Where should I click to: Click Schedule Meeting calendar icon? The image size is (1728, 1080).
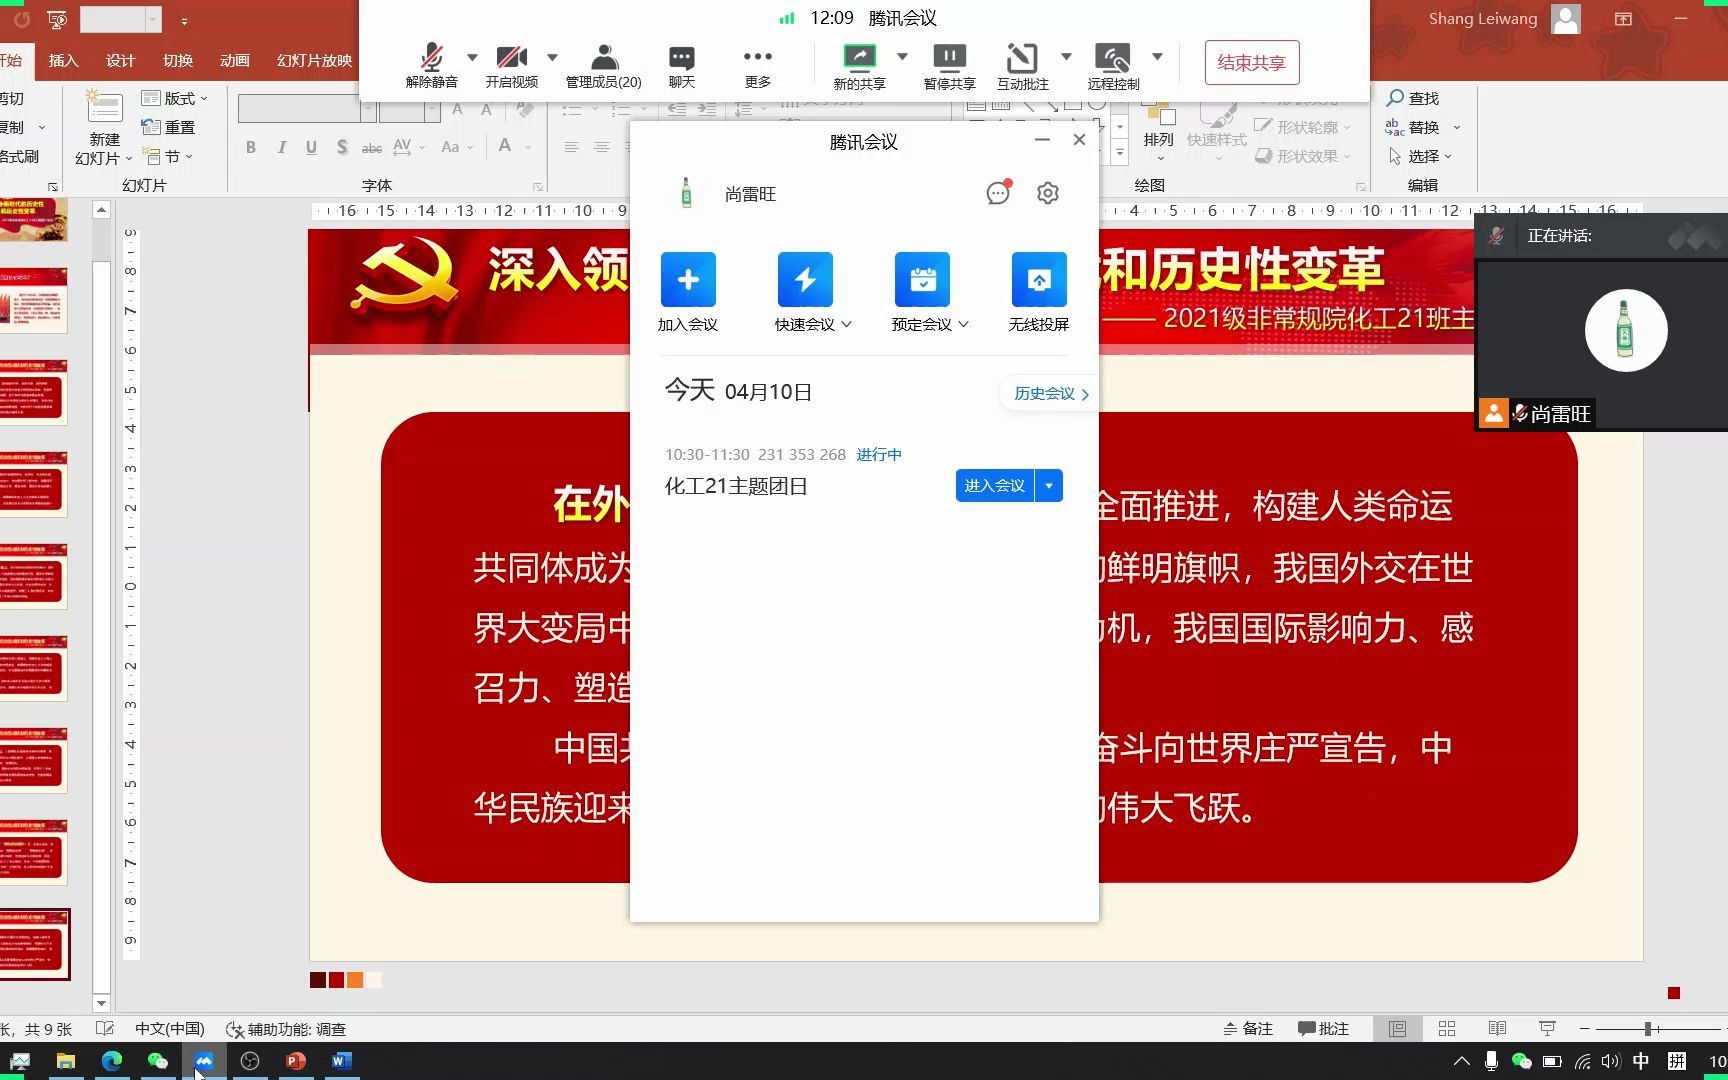(x=922, y=280)
